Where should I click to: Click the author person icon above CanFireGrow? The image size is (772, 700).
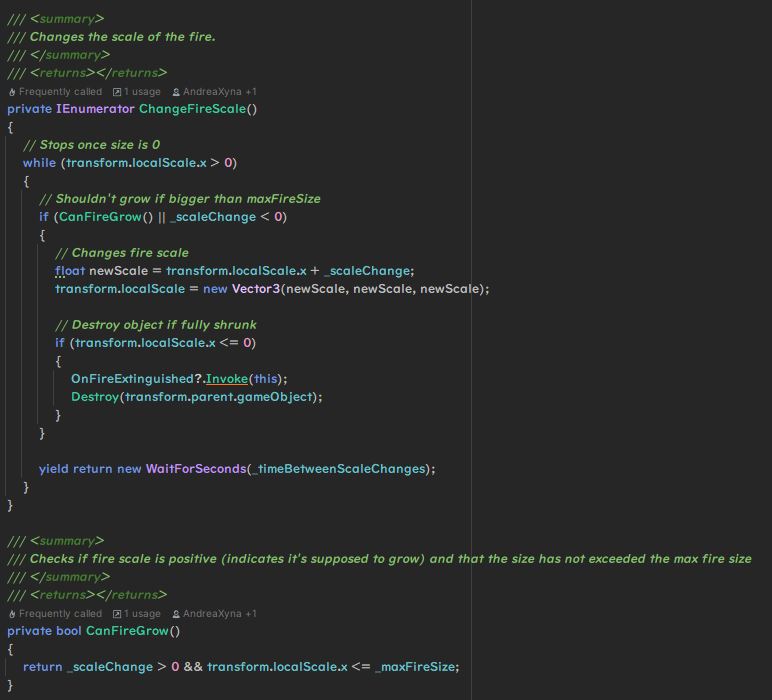pyautogui.click(x=176, y=613)
